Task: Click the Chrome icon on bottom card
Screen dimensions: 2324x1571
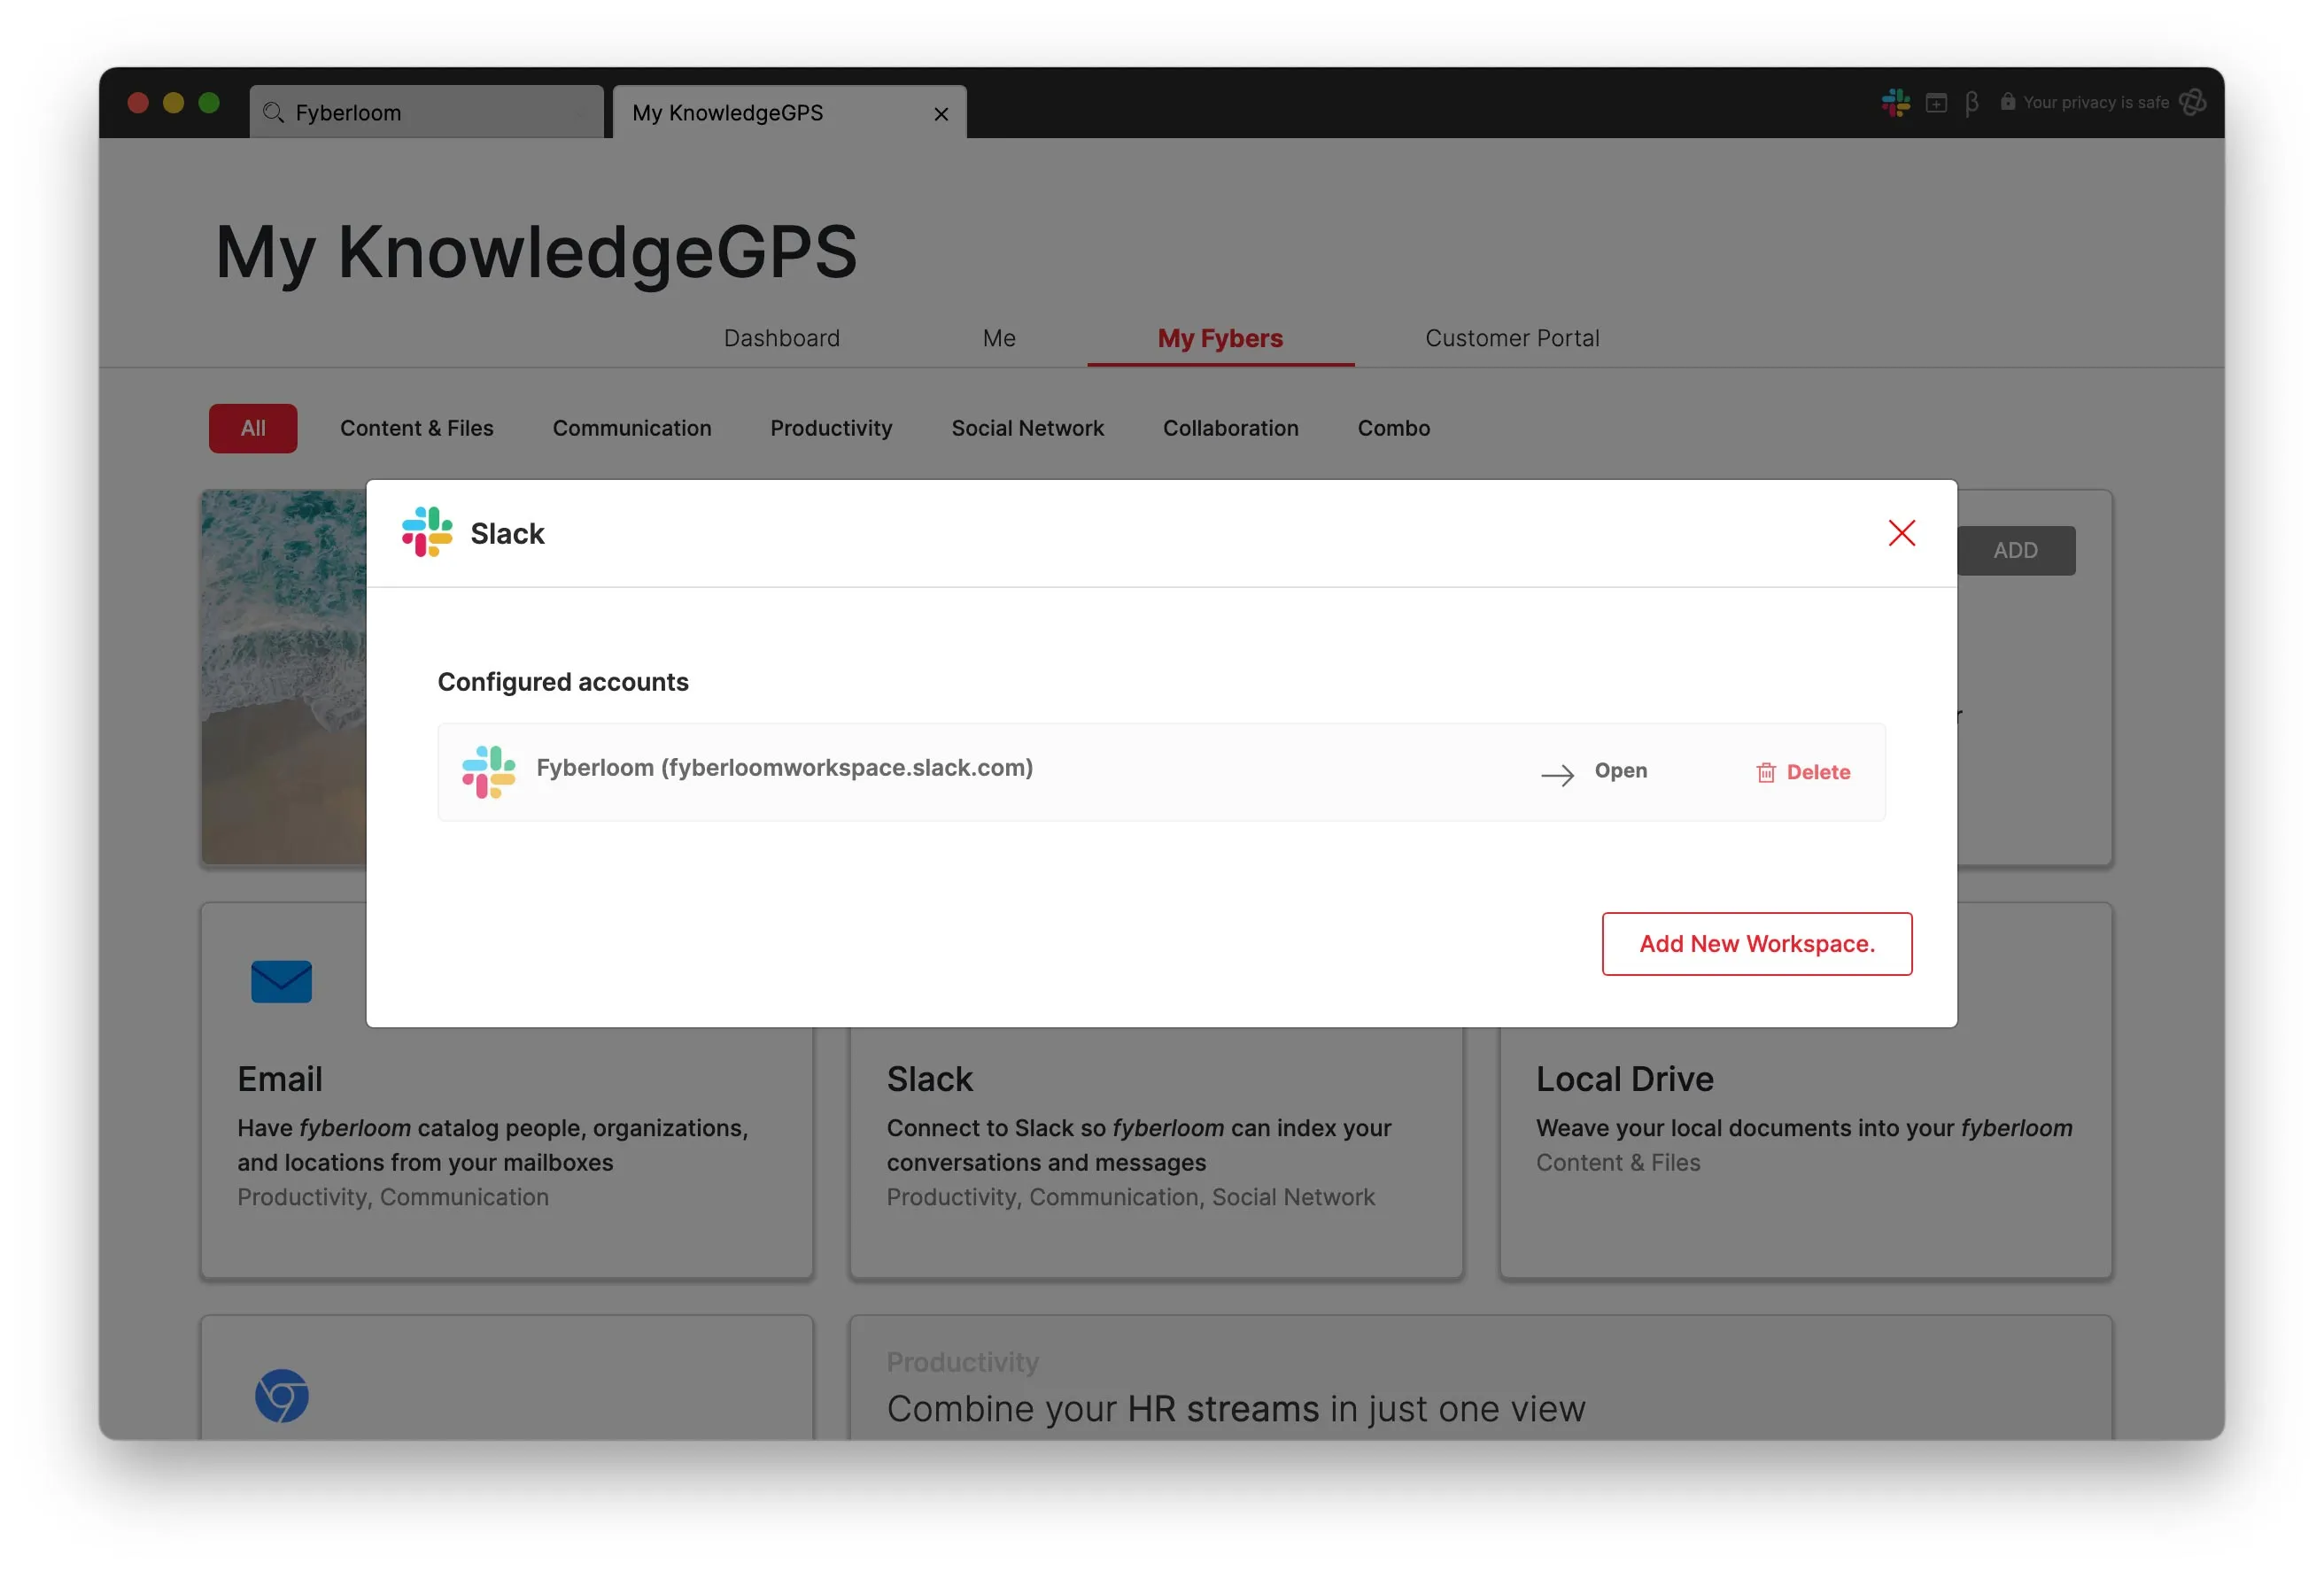Action: click(281, 1395)
